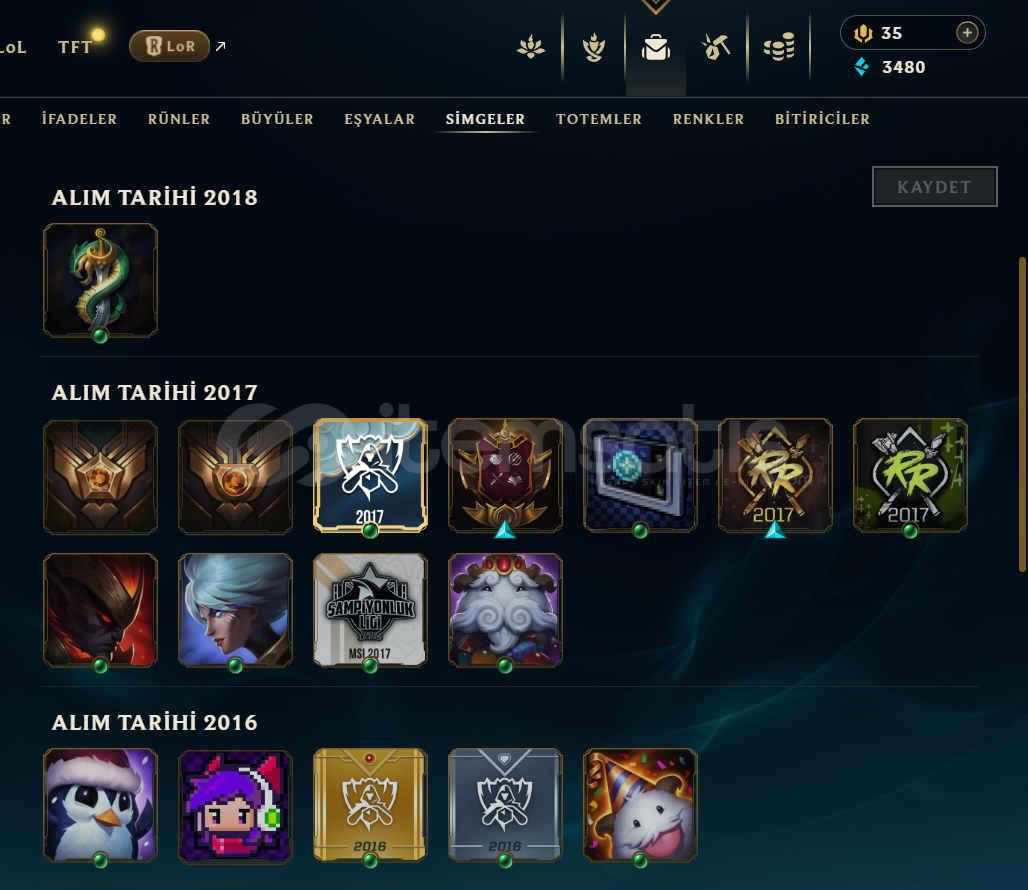Image resolution: width=1028 pixels, height=890 pixels.
Task: Open the LoR external launch arrow
Action: (x=221, y=46)
